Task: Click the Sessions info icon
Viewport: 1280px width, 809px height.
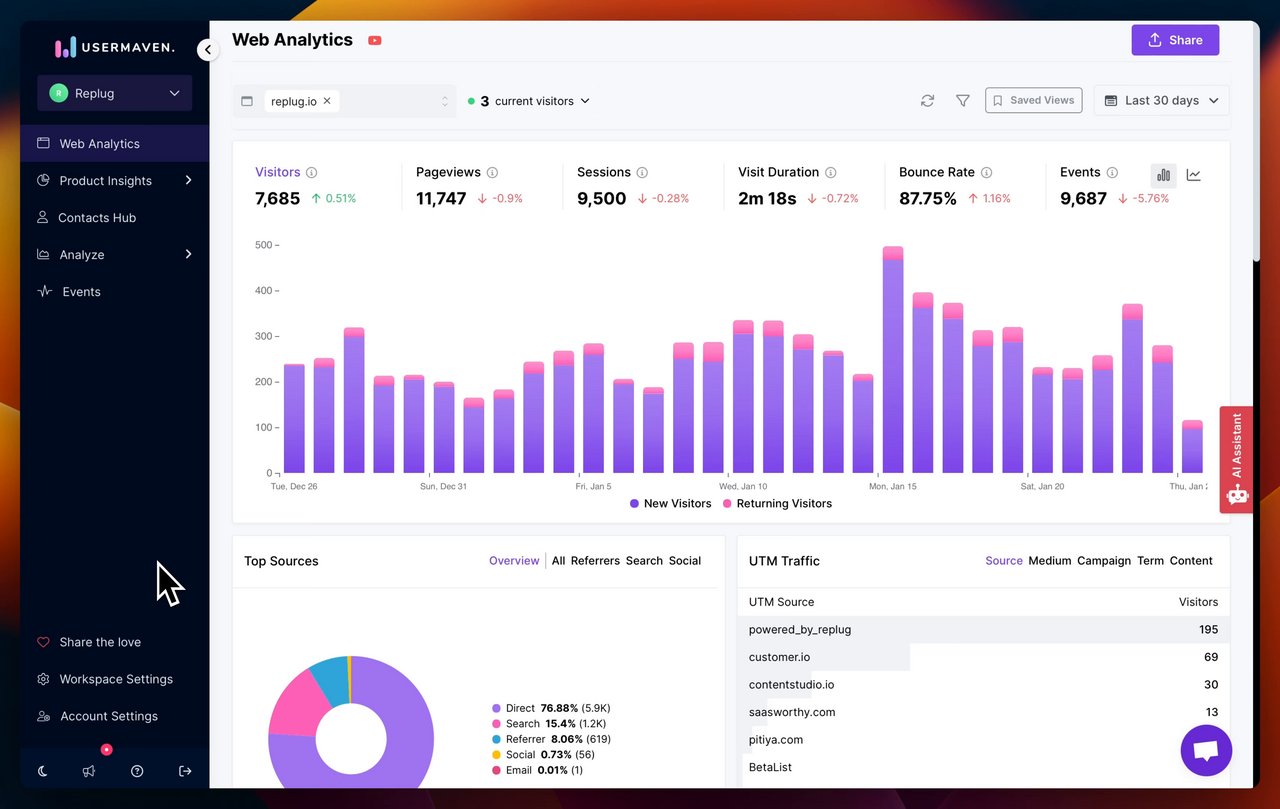Action: pyautogui.click(x=642, y=173)
